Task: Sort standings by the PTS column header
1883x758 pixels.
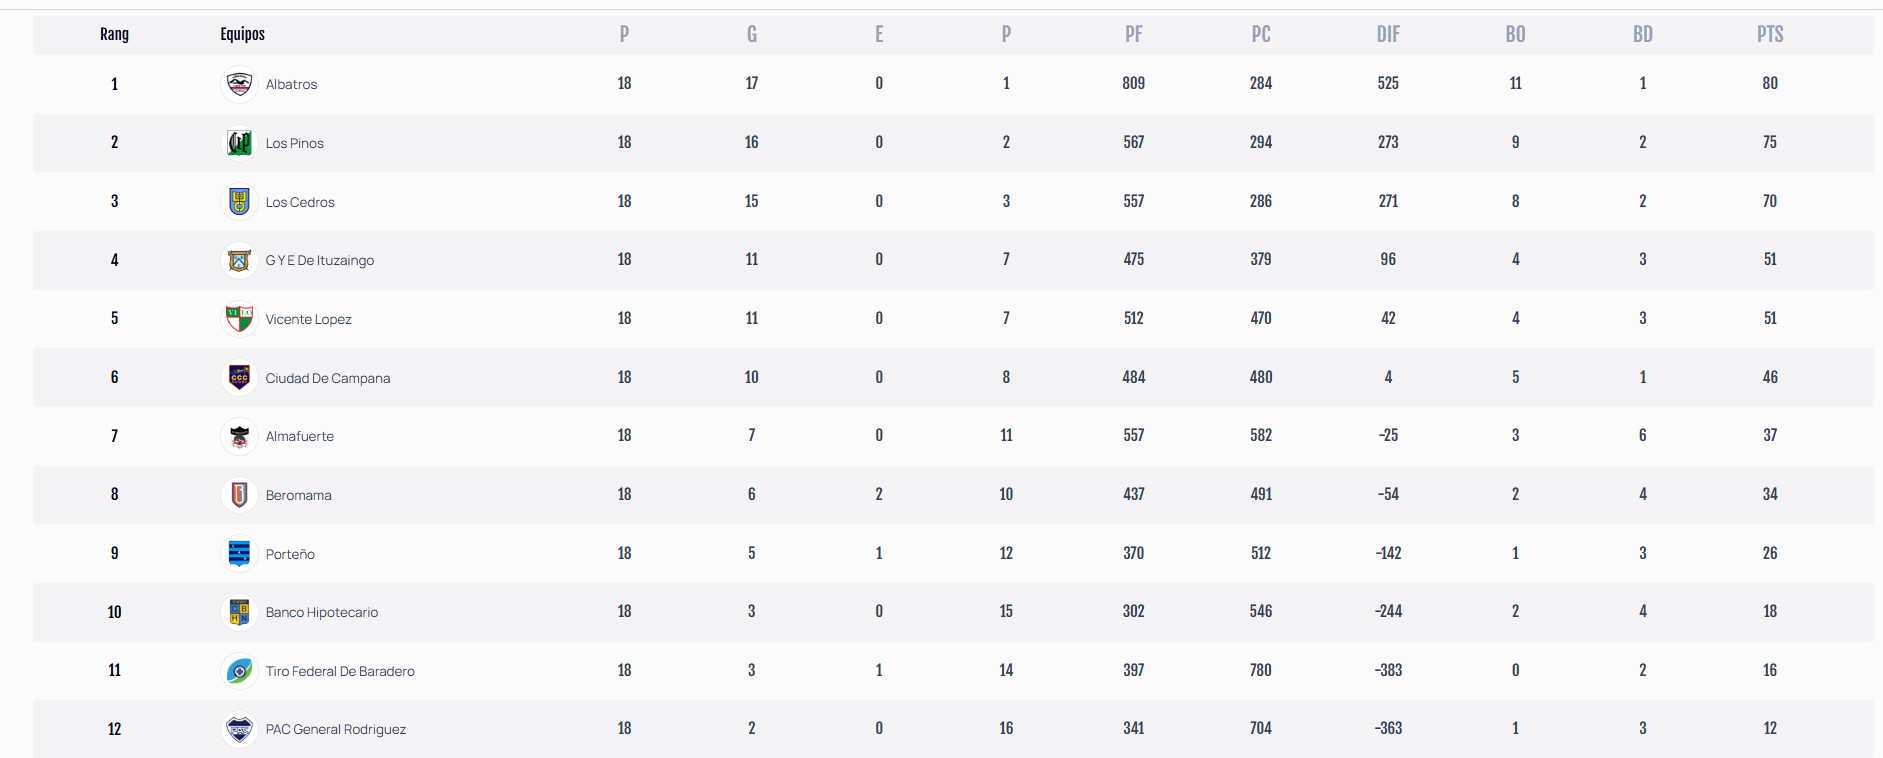Action: [x=1770, y=34]
